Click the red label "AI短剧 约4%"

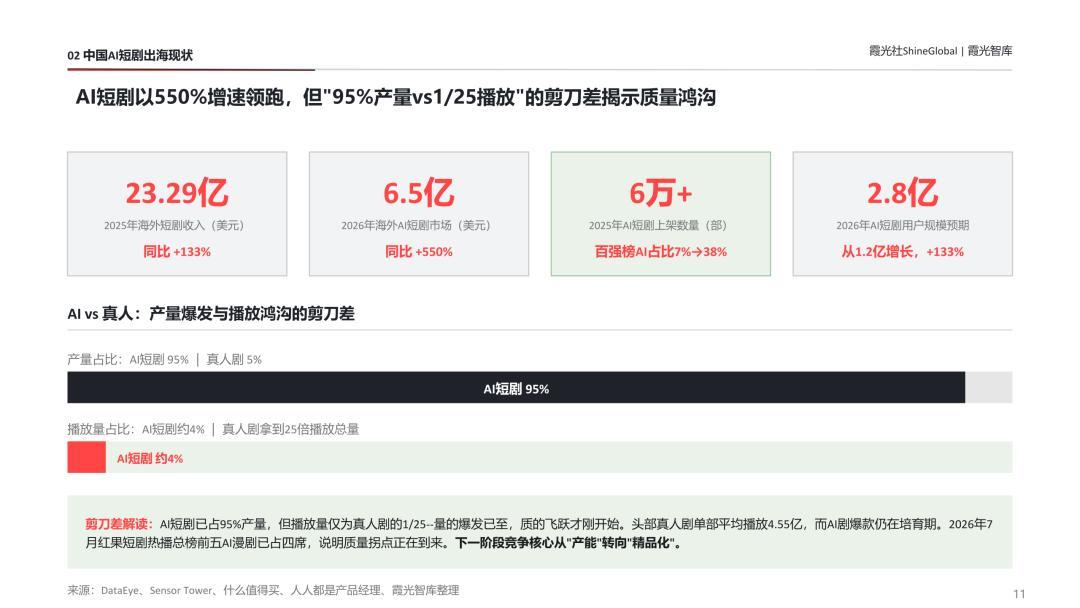[149, 459]
